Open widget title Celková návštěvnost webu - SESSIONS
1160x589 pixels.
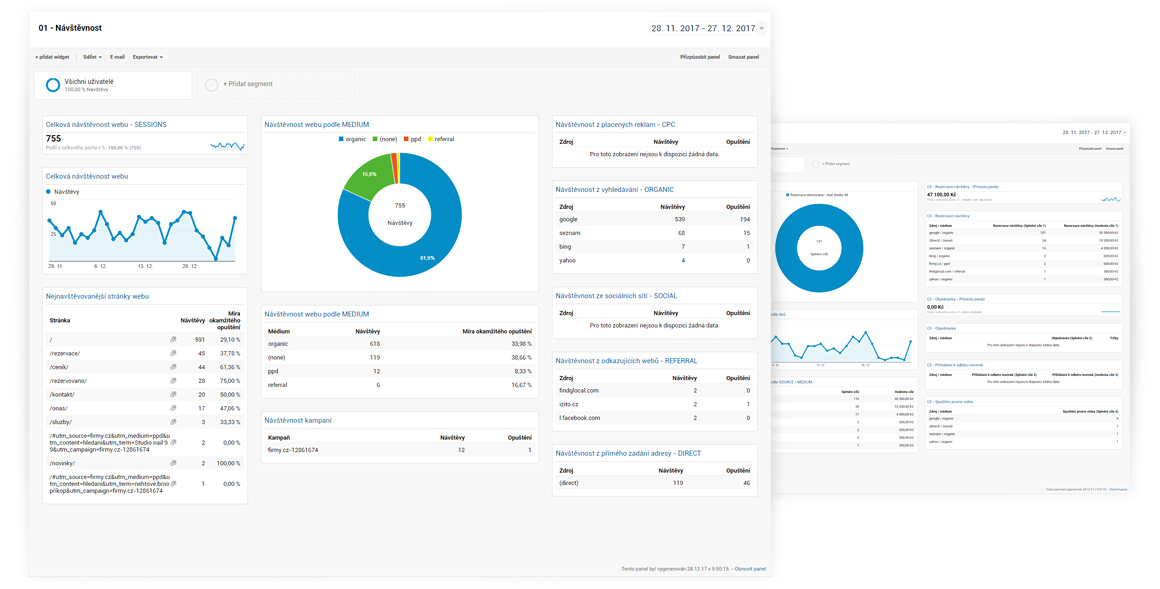106,124
